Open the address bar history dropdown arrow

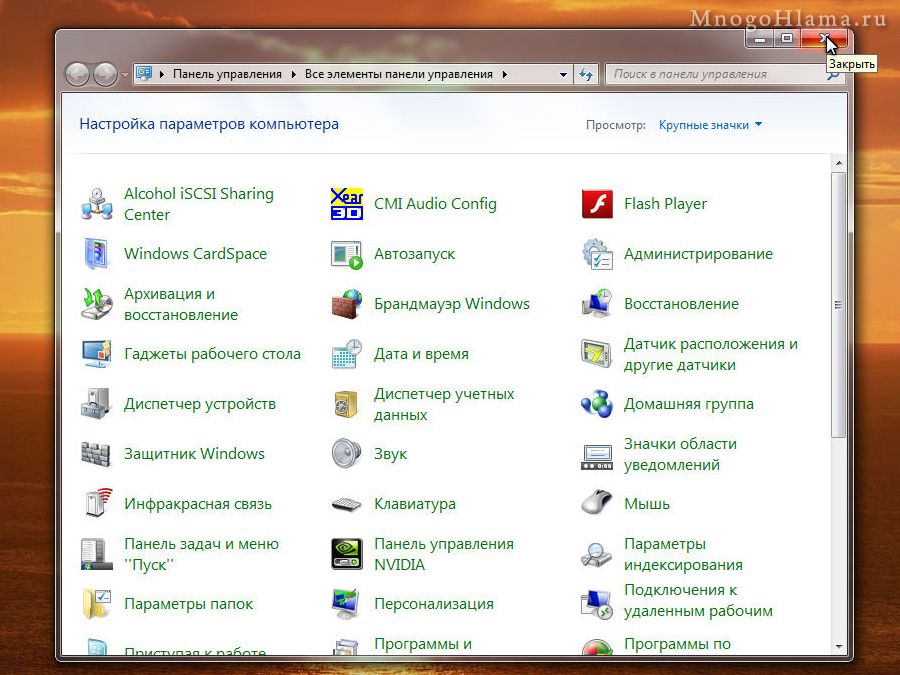564,74
